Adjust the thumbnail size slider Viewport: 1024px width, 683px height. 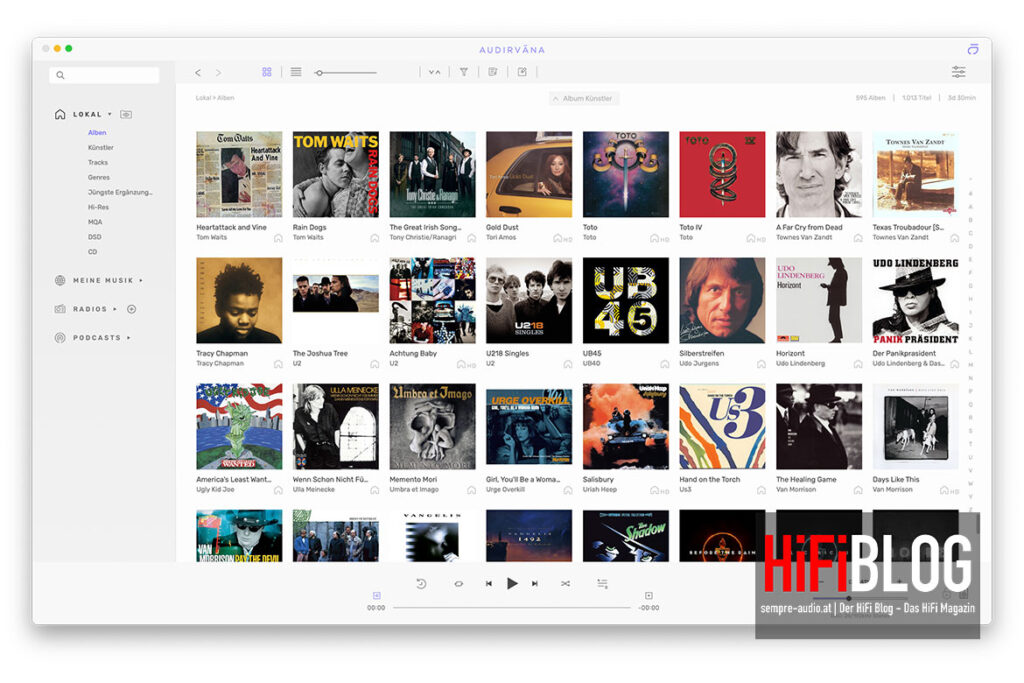(319, 72)
